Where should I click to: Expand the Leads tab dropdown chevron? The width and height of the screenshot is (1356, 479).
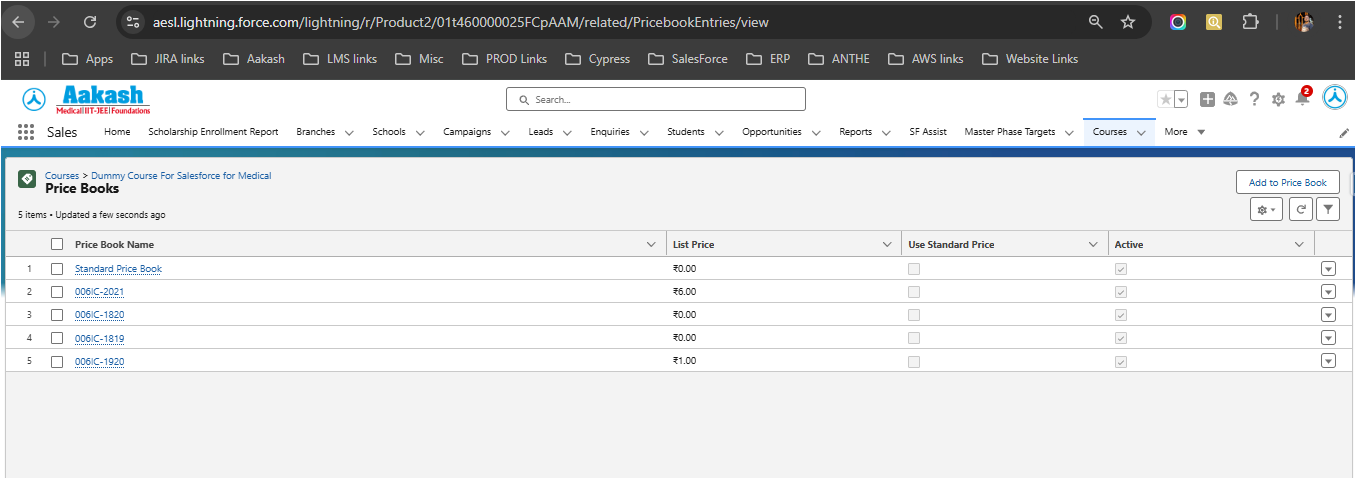[567, 133]
